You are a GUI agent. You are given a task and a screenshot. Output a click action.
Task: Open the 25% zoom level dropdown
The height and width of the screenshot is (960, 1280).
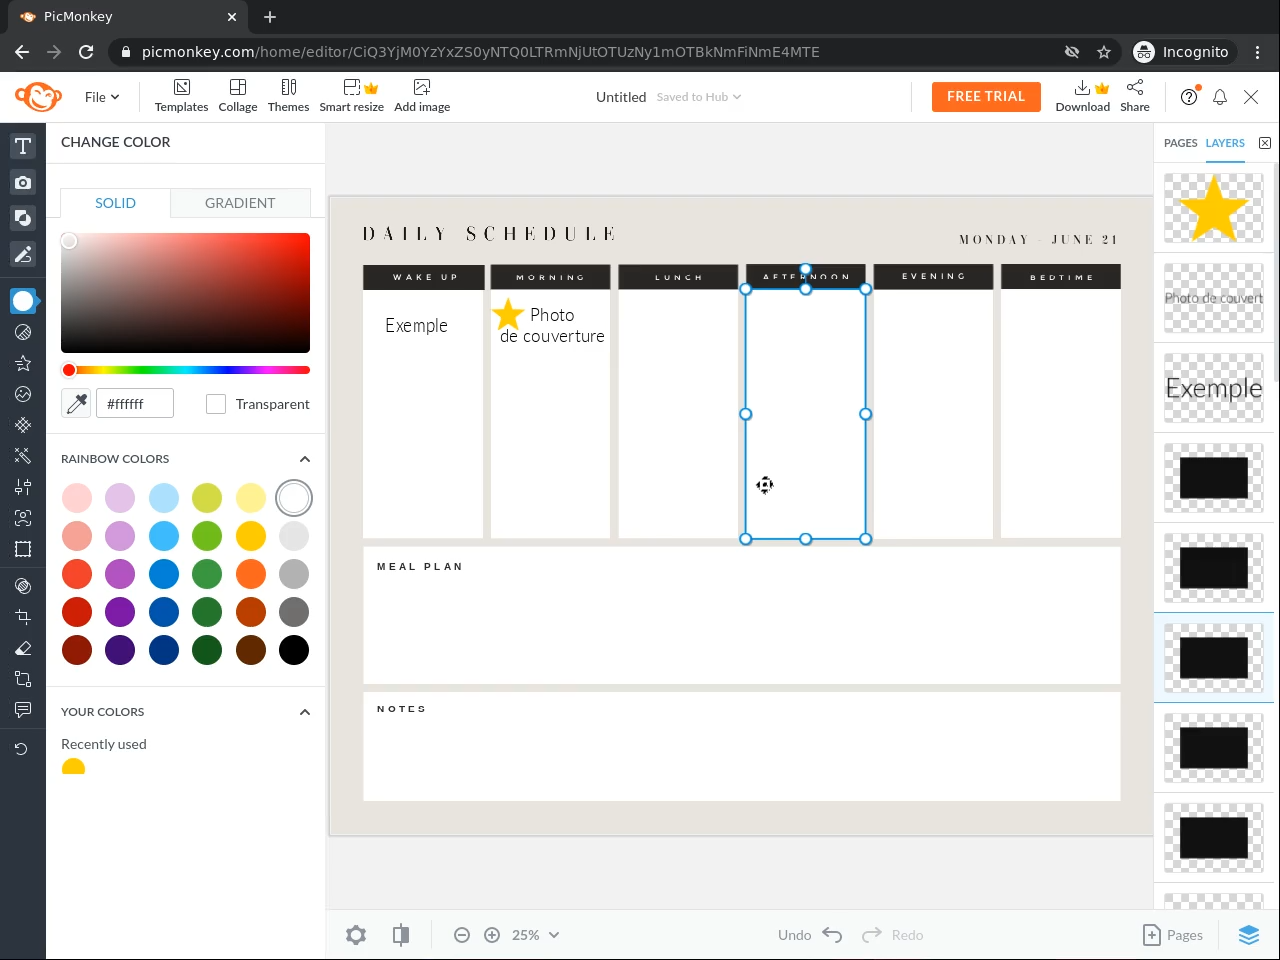(536, 935)
